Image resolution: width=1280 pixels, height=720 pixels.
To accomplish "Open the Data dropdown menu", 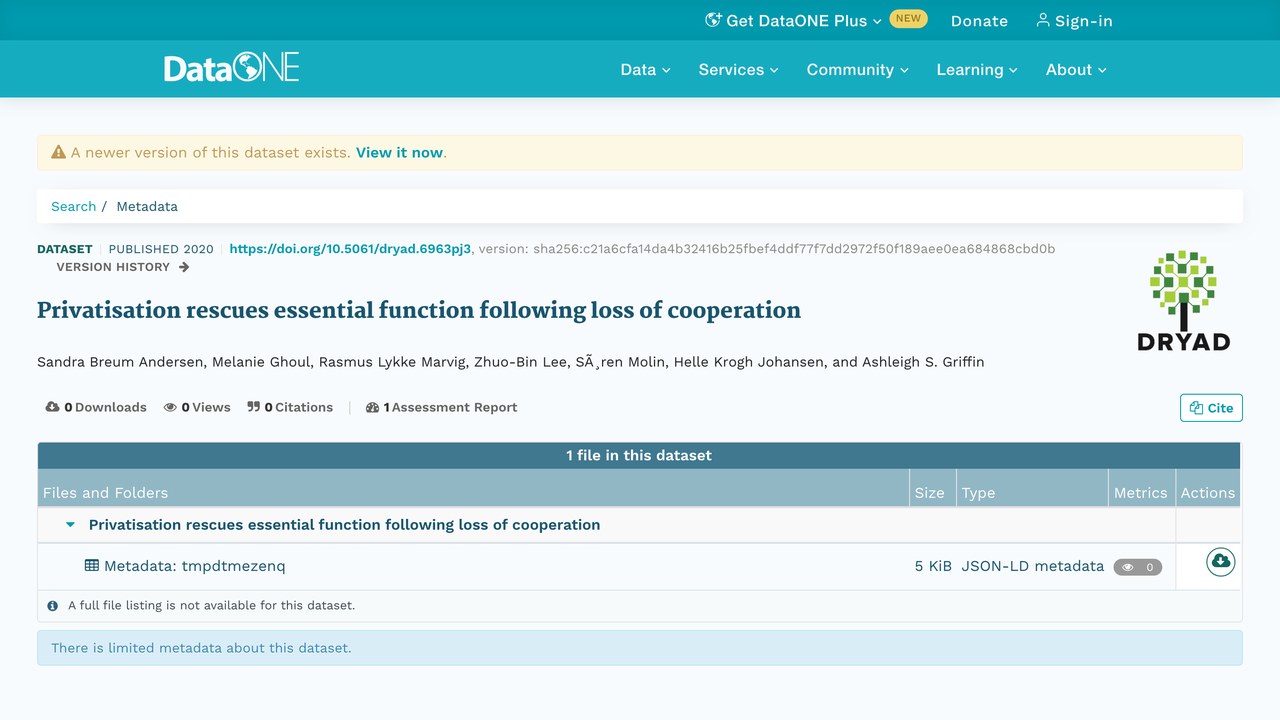I will (x=645, y=70).
